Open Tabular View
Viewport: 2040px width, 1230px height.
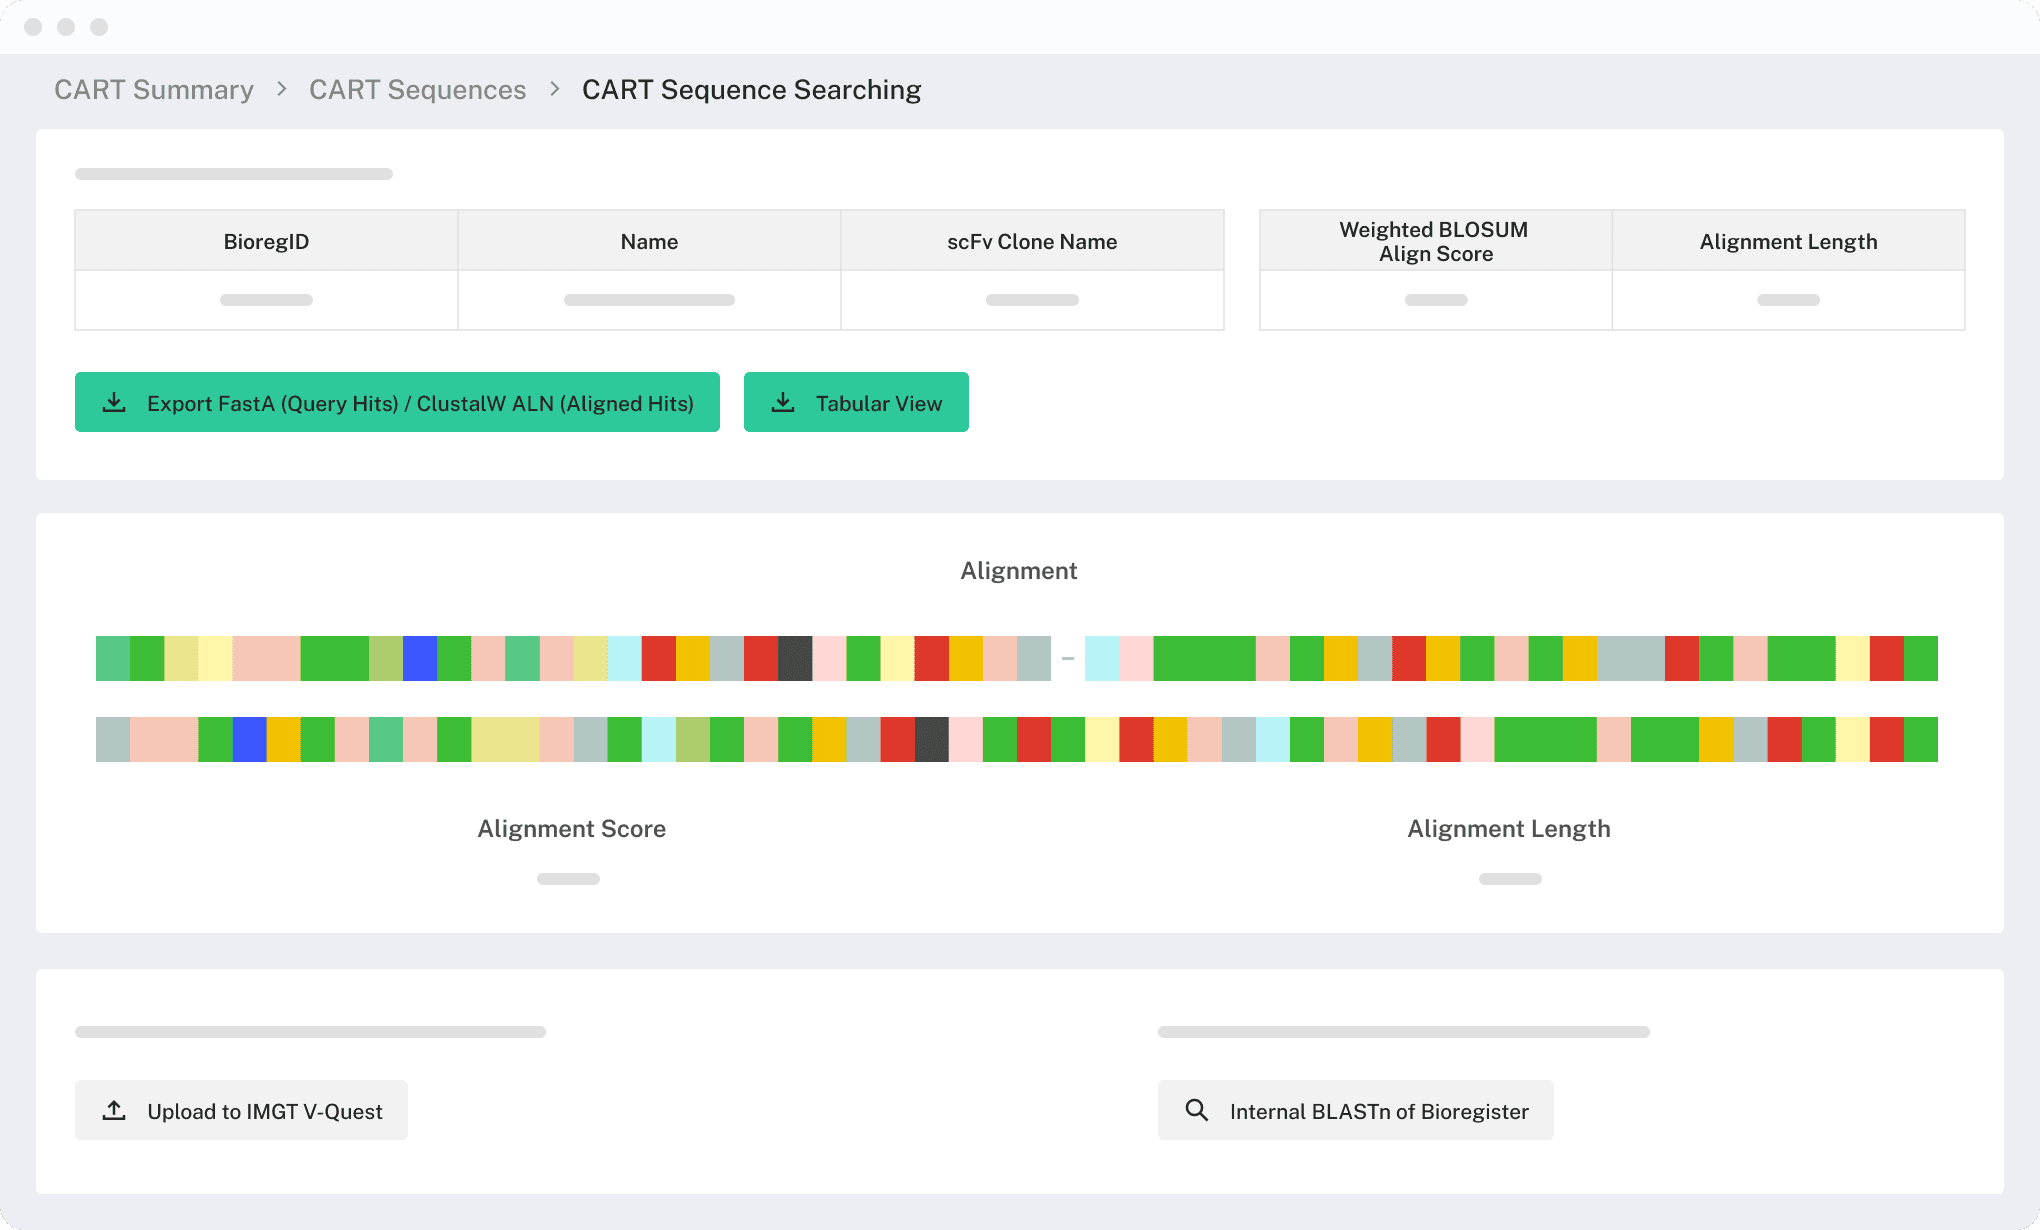856,403
